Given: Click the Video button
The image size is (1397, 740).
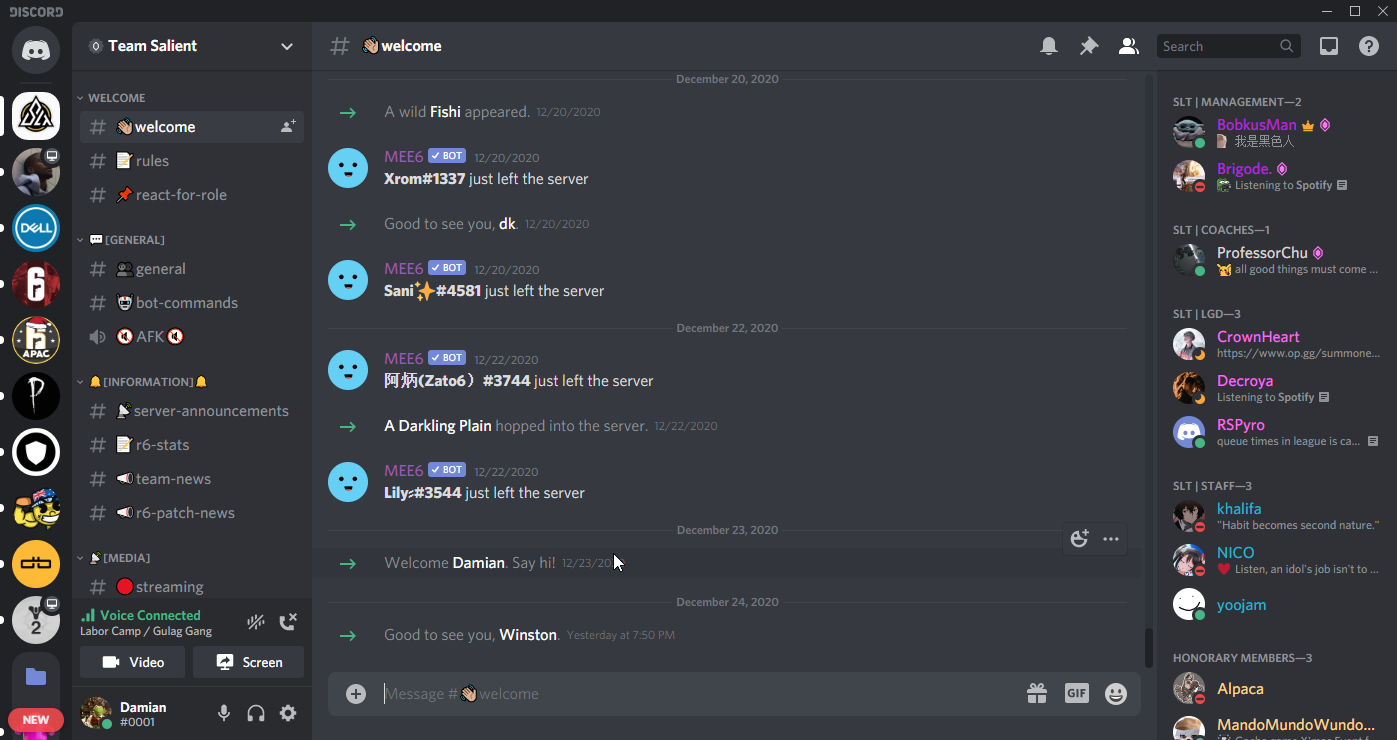Looking at the screenshot, I should coord(133,662).
